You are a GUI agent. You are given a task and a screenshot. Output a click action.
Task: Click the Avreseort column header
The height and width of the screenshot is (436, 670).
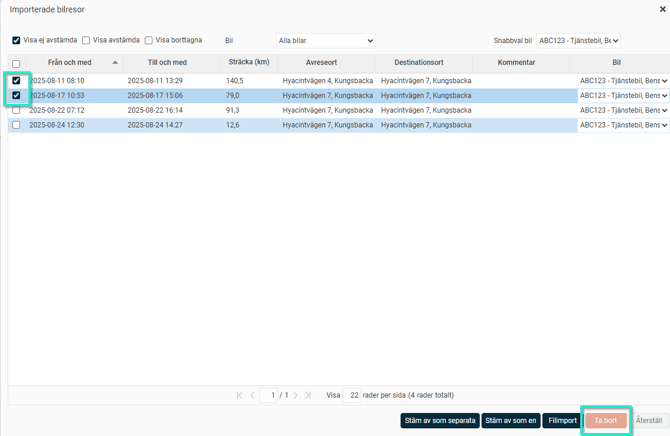[x=321, y=63]
